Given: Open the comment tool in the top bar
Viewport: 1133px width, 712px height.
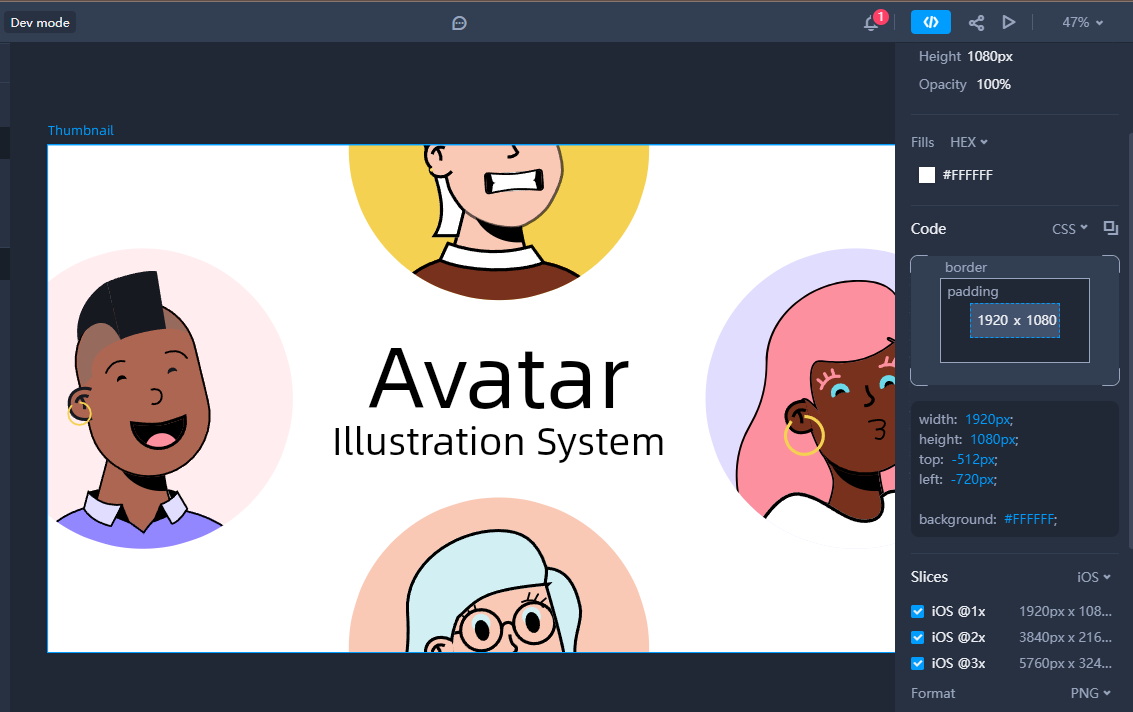Looking at the screenshot, I should point(460,22).
